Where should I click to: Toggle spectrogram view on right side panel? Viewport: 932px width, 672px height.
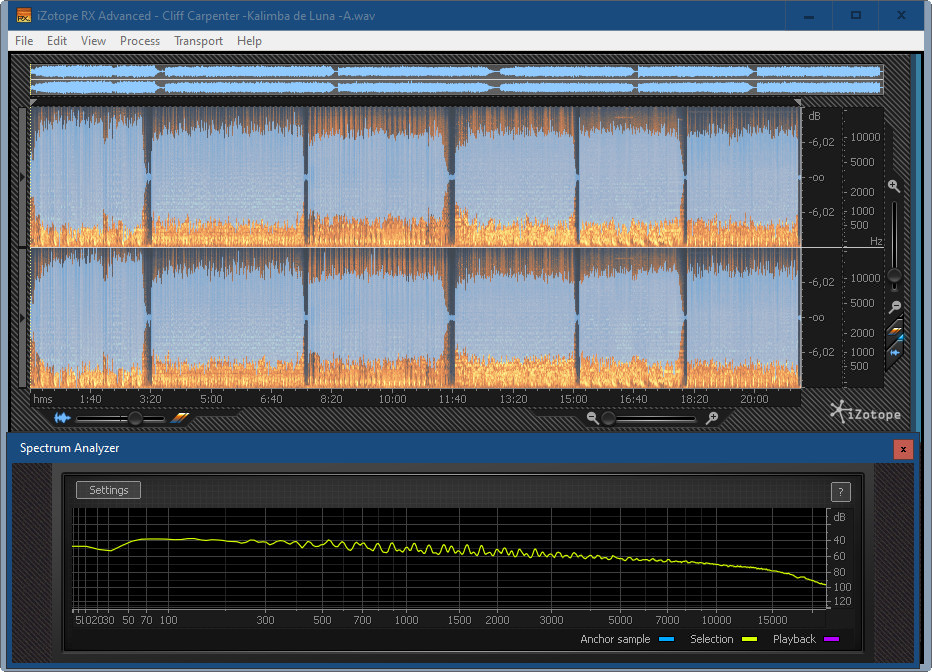pos(896,331)
